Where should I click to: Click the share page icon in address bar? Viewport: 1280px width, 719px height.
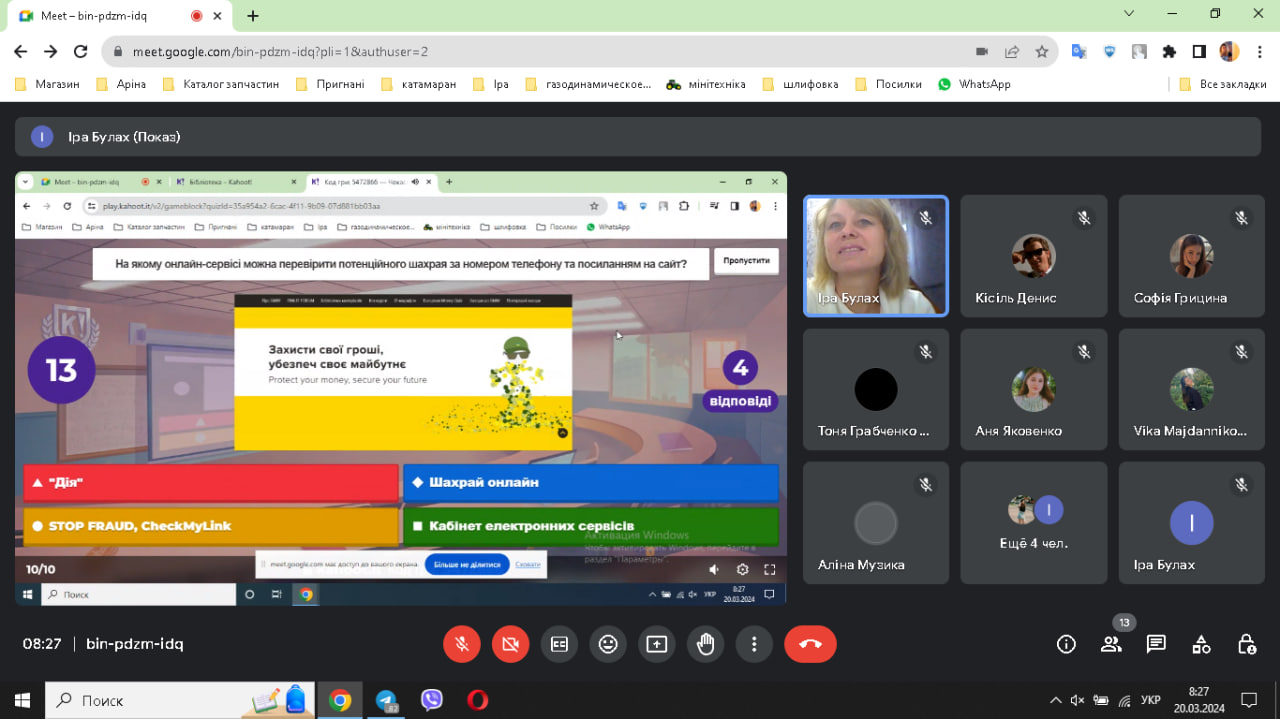click(1012, 51)
